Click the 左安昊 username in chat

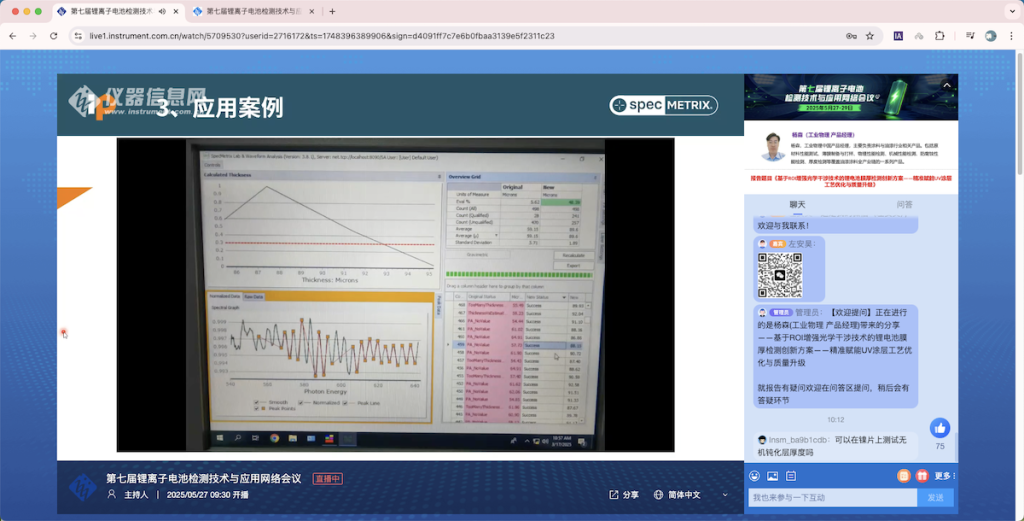click(x=802, y=244)
